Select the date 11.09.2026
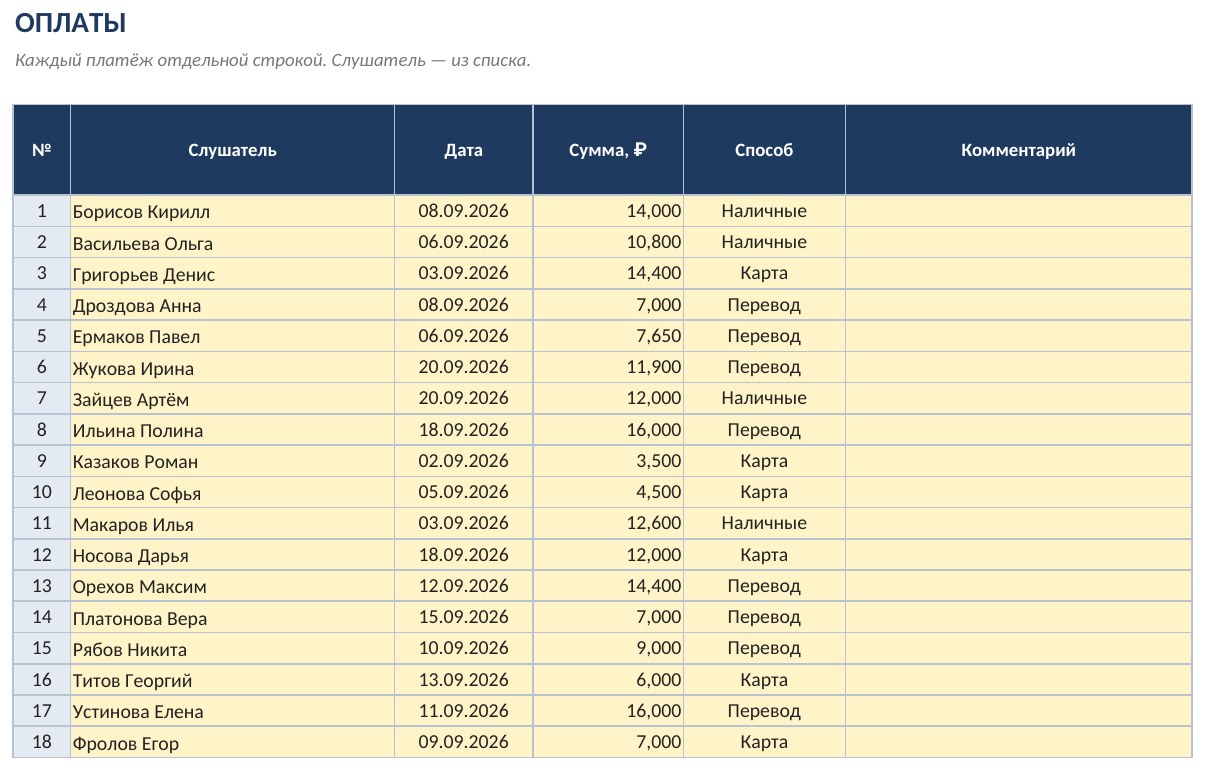The height and width of the screenshot is (770, 1205). click(463, 711)
